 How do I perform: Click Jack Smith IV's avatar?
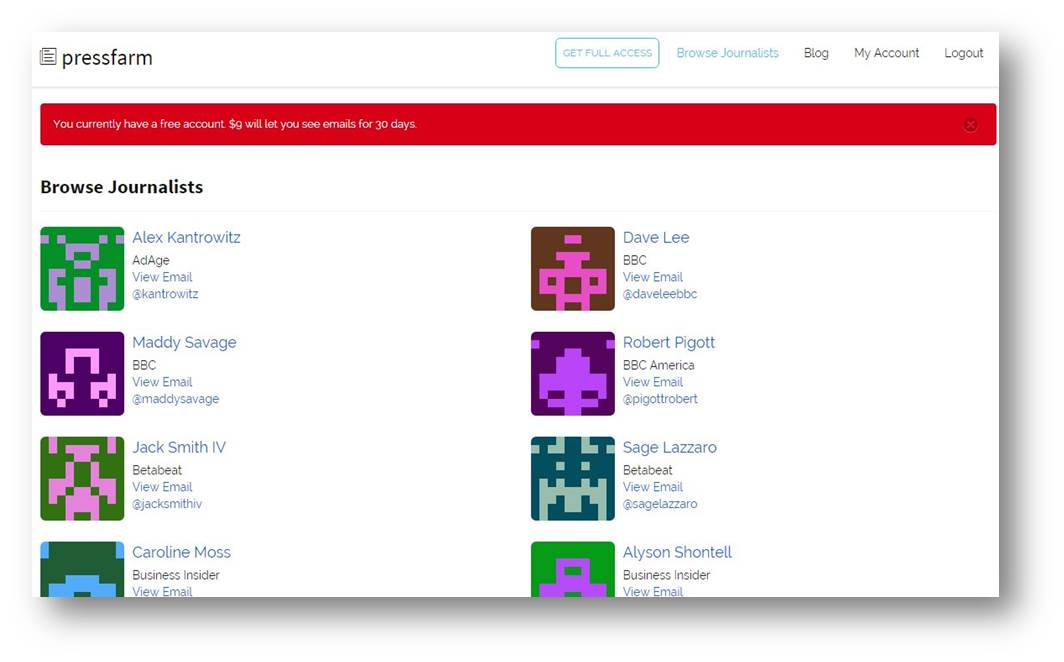[82, 479]
